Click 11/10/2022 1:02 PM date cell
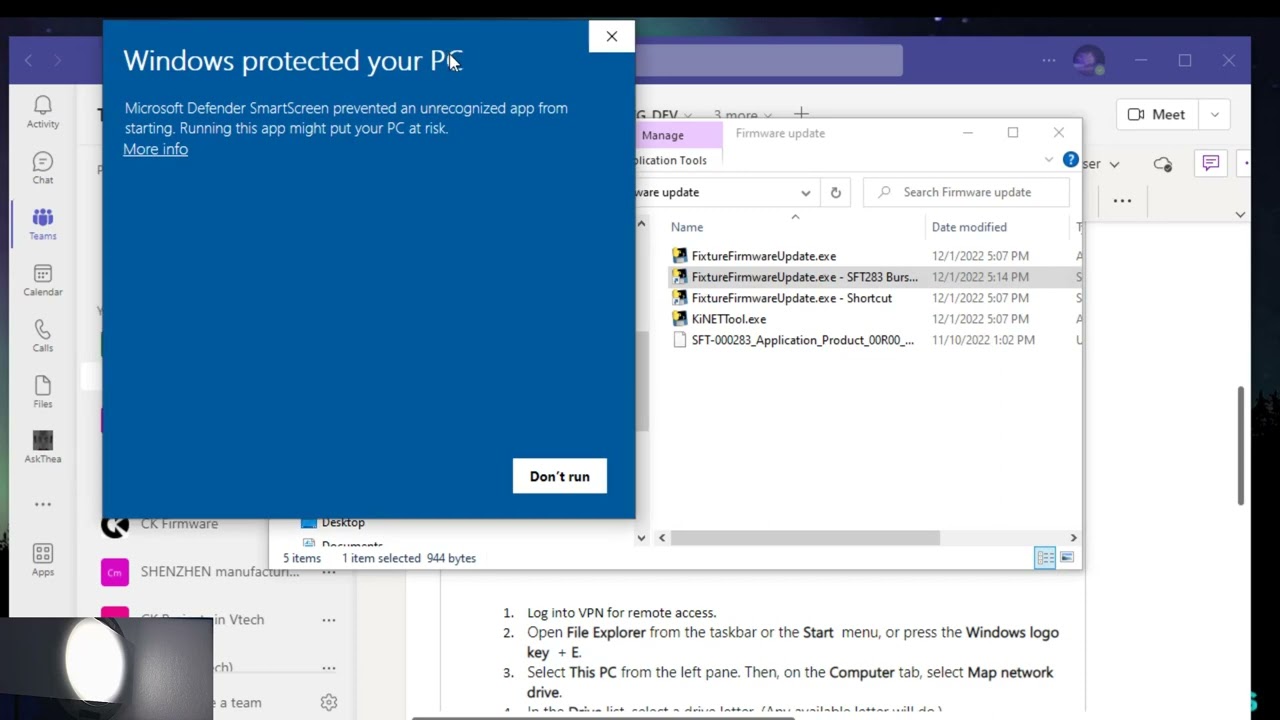Viewport: 1280px width, 720px height. pos(983,340)
